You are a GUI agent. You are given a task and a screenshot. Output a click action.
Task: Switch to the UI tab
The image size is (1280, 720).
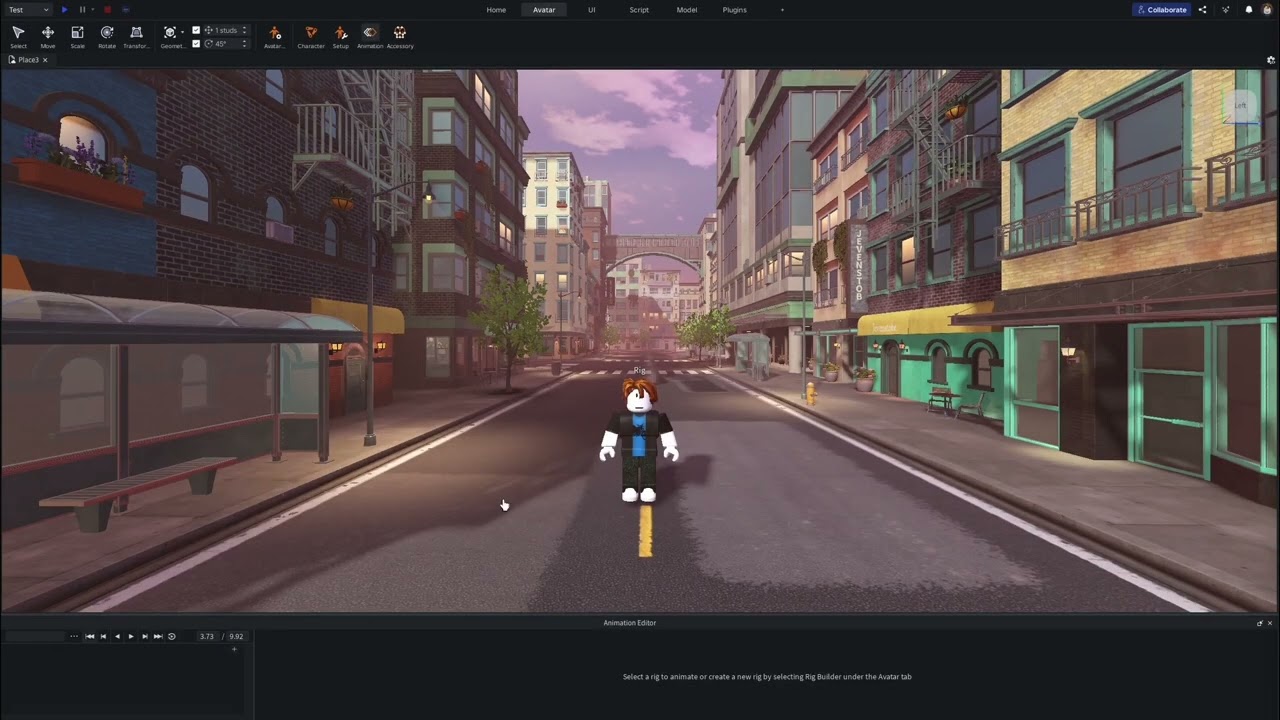(591, 9)
